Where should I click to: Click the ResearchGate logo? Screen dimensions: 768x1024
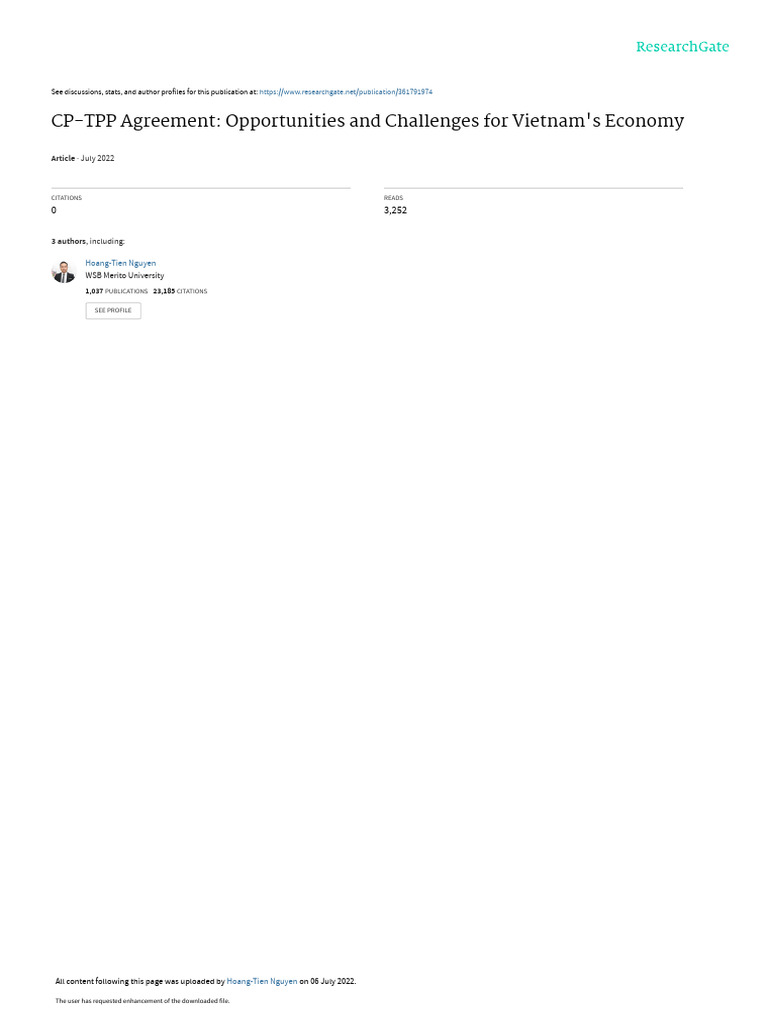point(682,47)
